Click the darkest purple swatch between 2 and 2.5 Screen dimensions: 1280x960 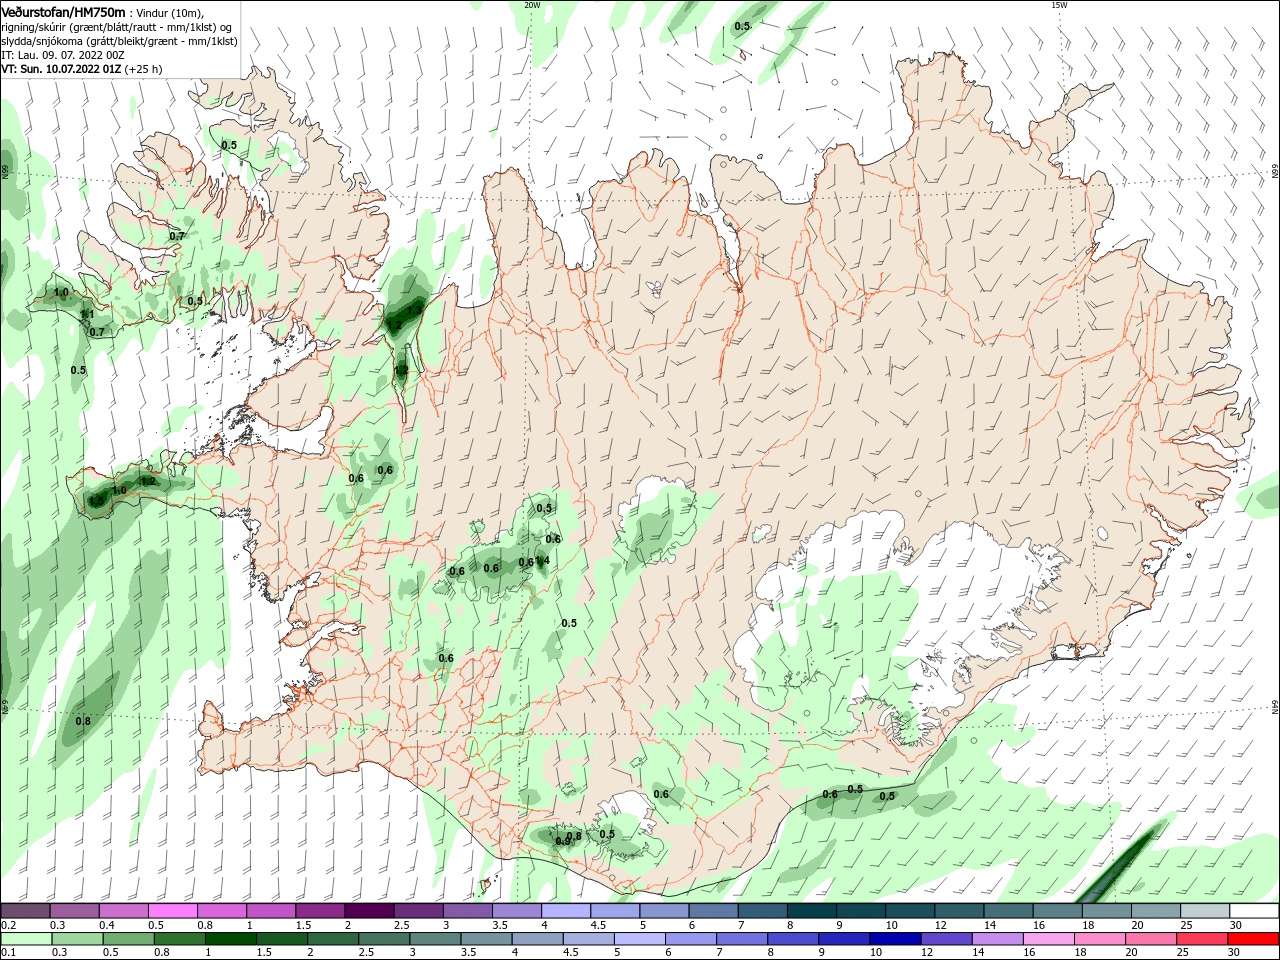coord(368,911)
